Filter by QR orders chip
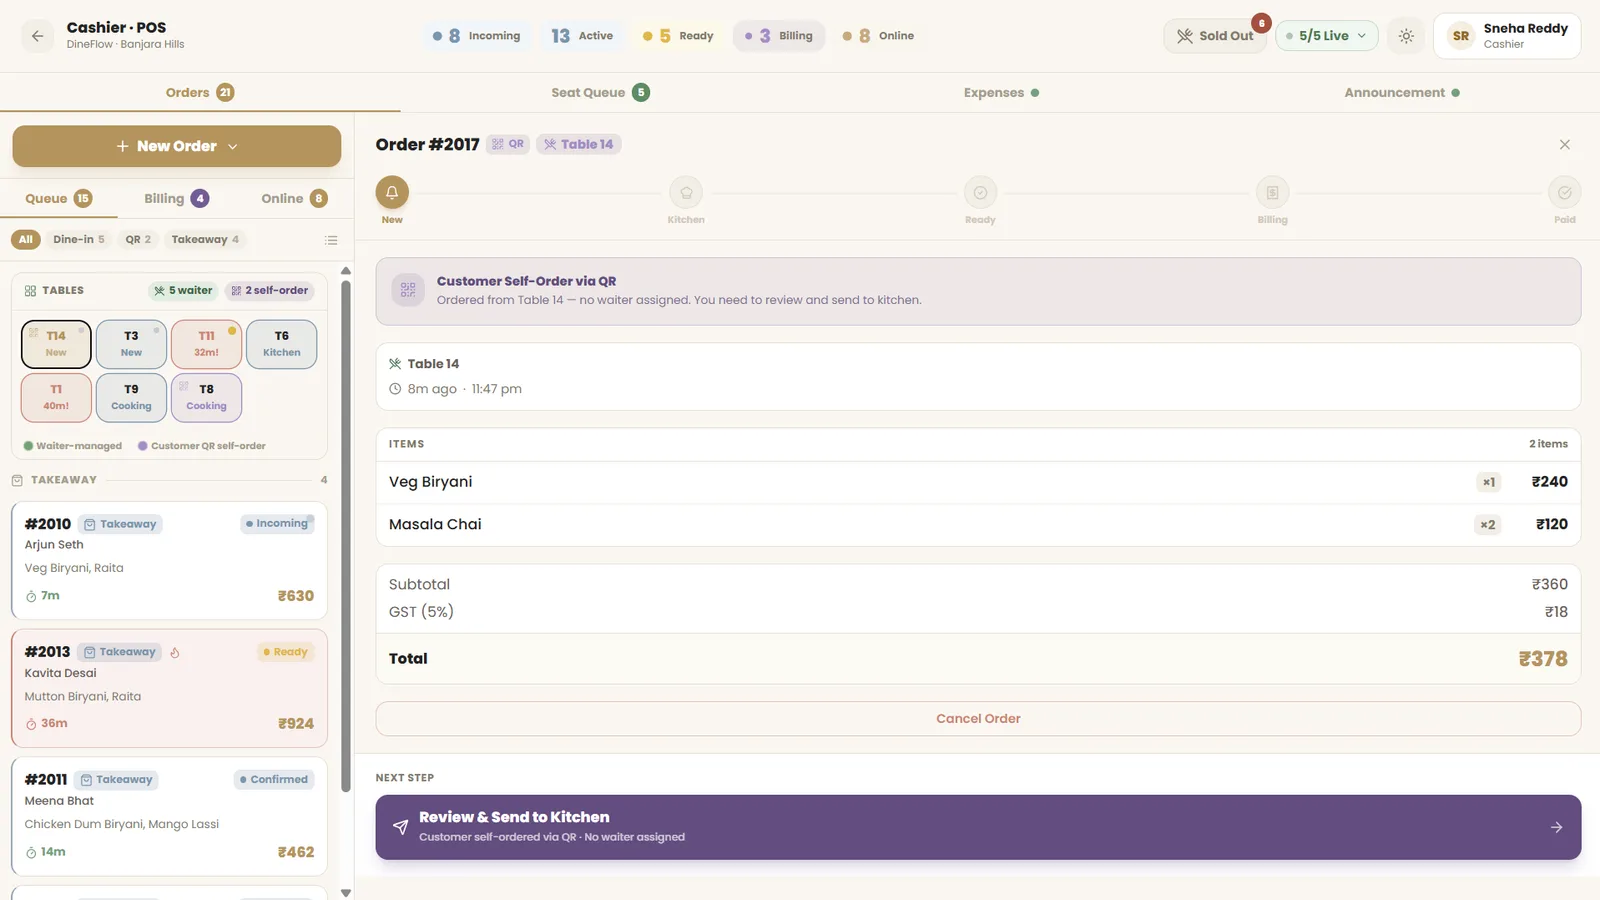1600x900 pixels. [x=138, y=239]
